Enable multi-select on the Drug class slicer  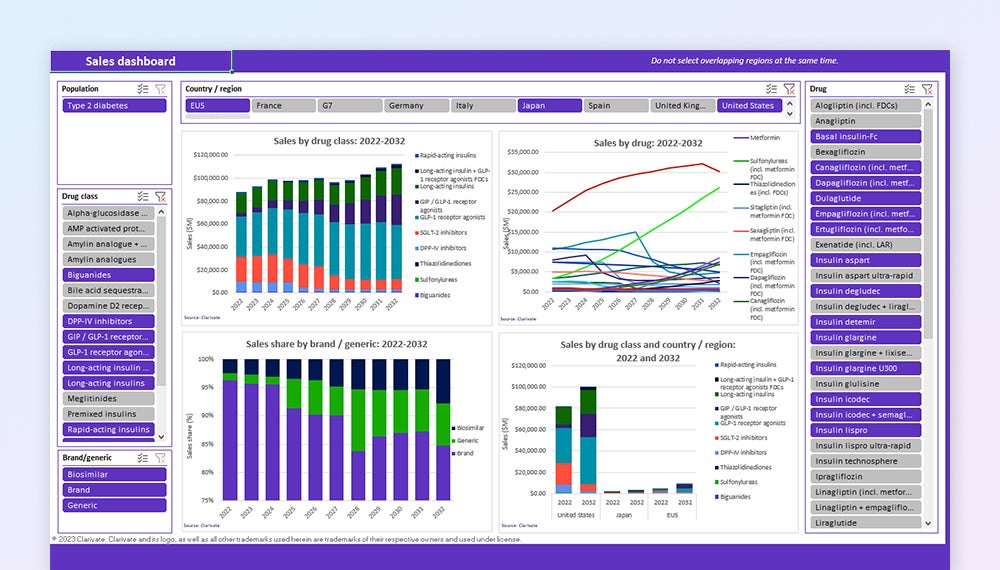point(143,197)
